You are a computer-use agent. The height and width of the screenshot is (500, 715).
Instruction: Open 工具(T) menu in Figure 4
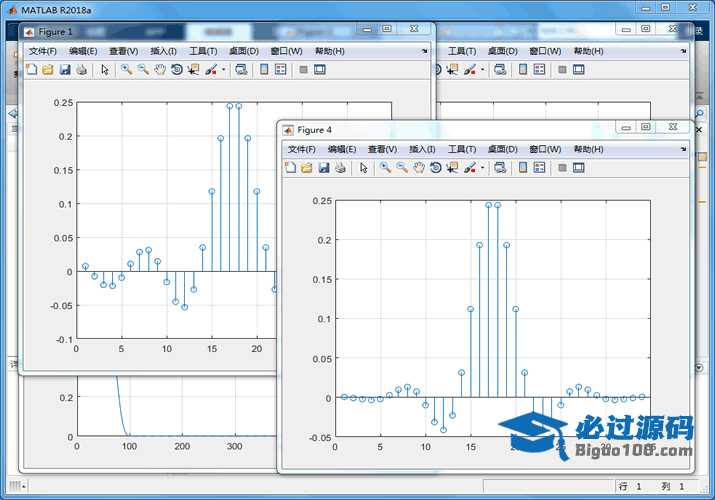462,149
